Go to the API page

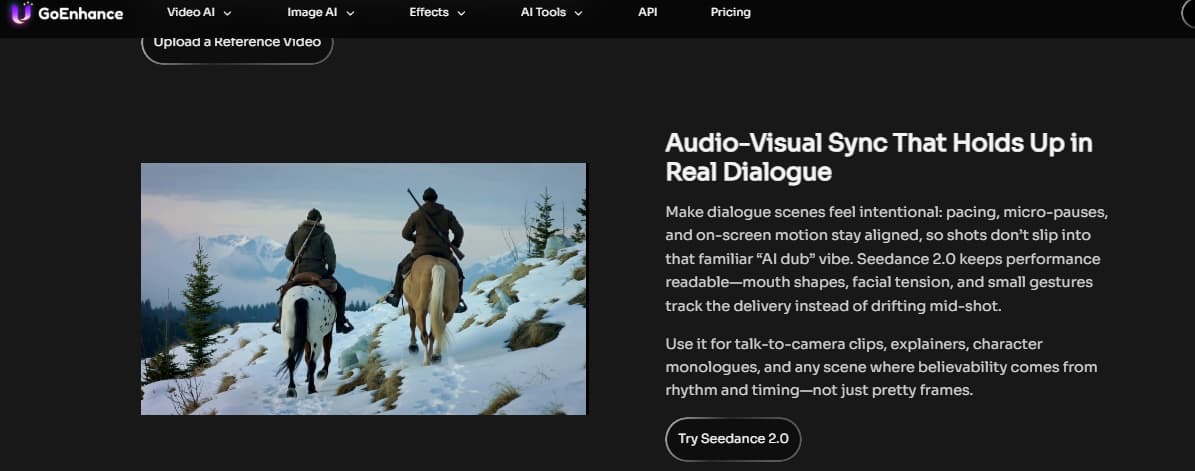pos(647,13)
